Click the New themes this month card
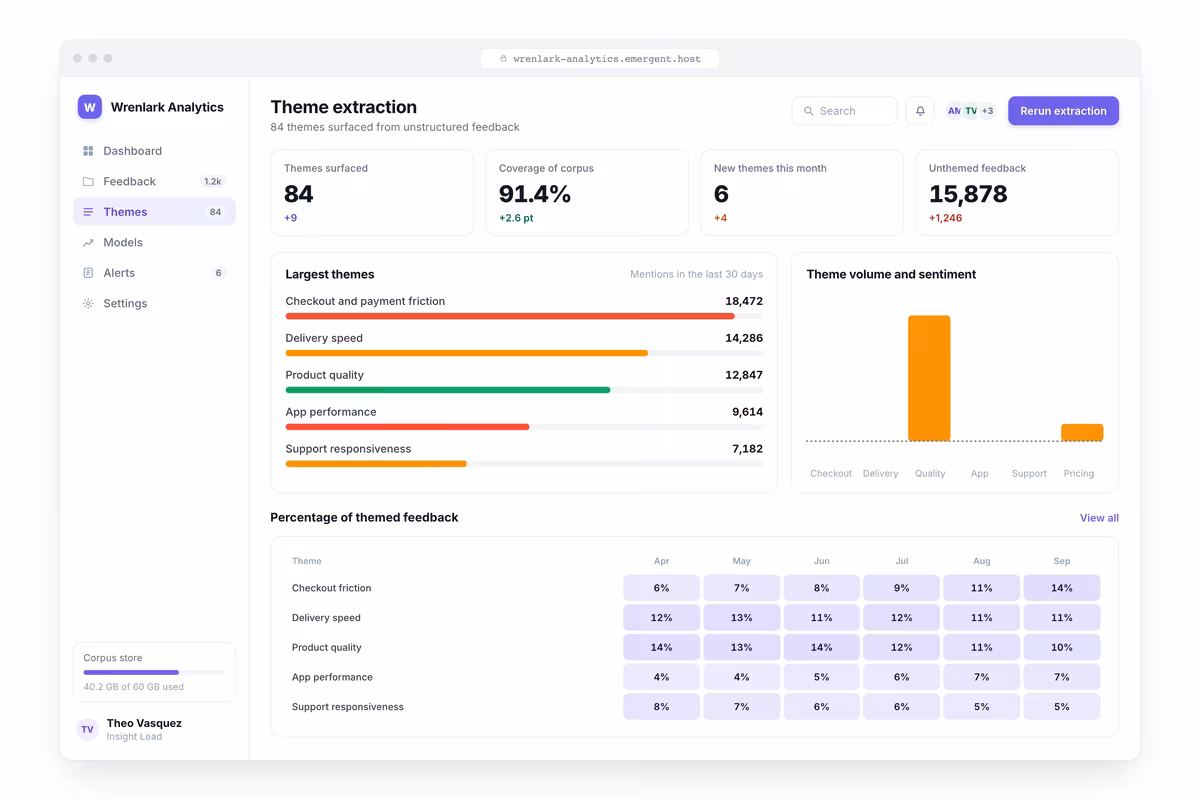This screenshot has height=800, width=1200. click(x=802, y=193)
